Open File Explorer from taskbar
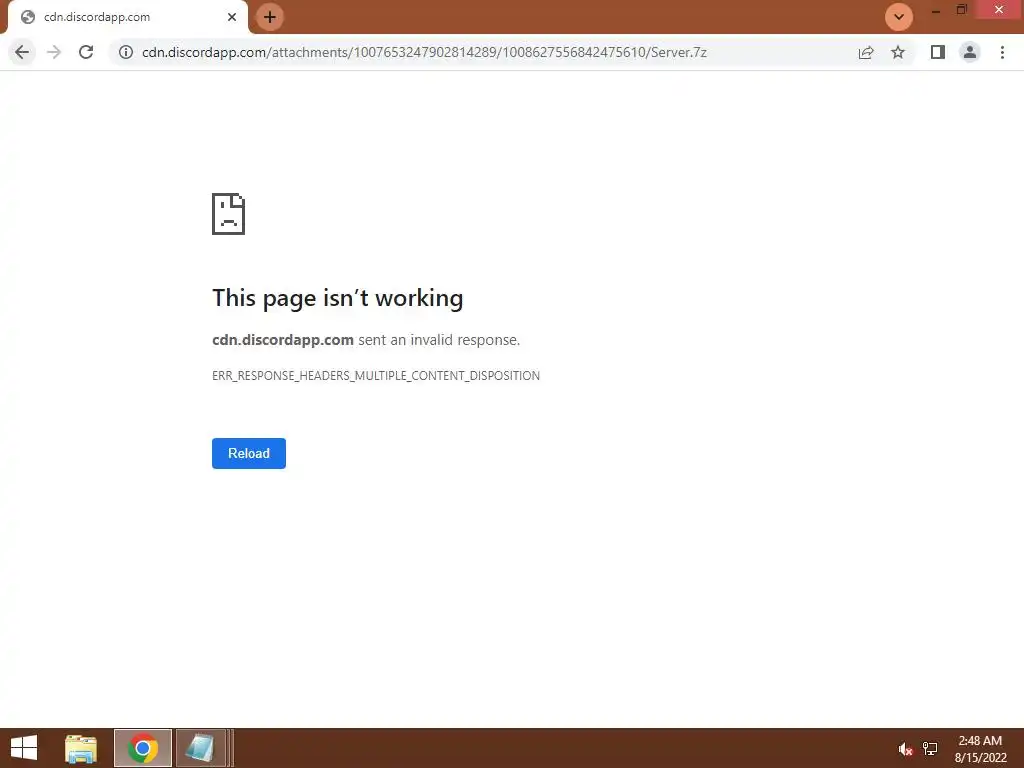The width and height of the screenshot is (1024, 768). pos(81,748)
